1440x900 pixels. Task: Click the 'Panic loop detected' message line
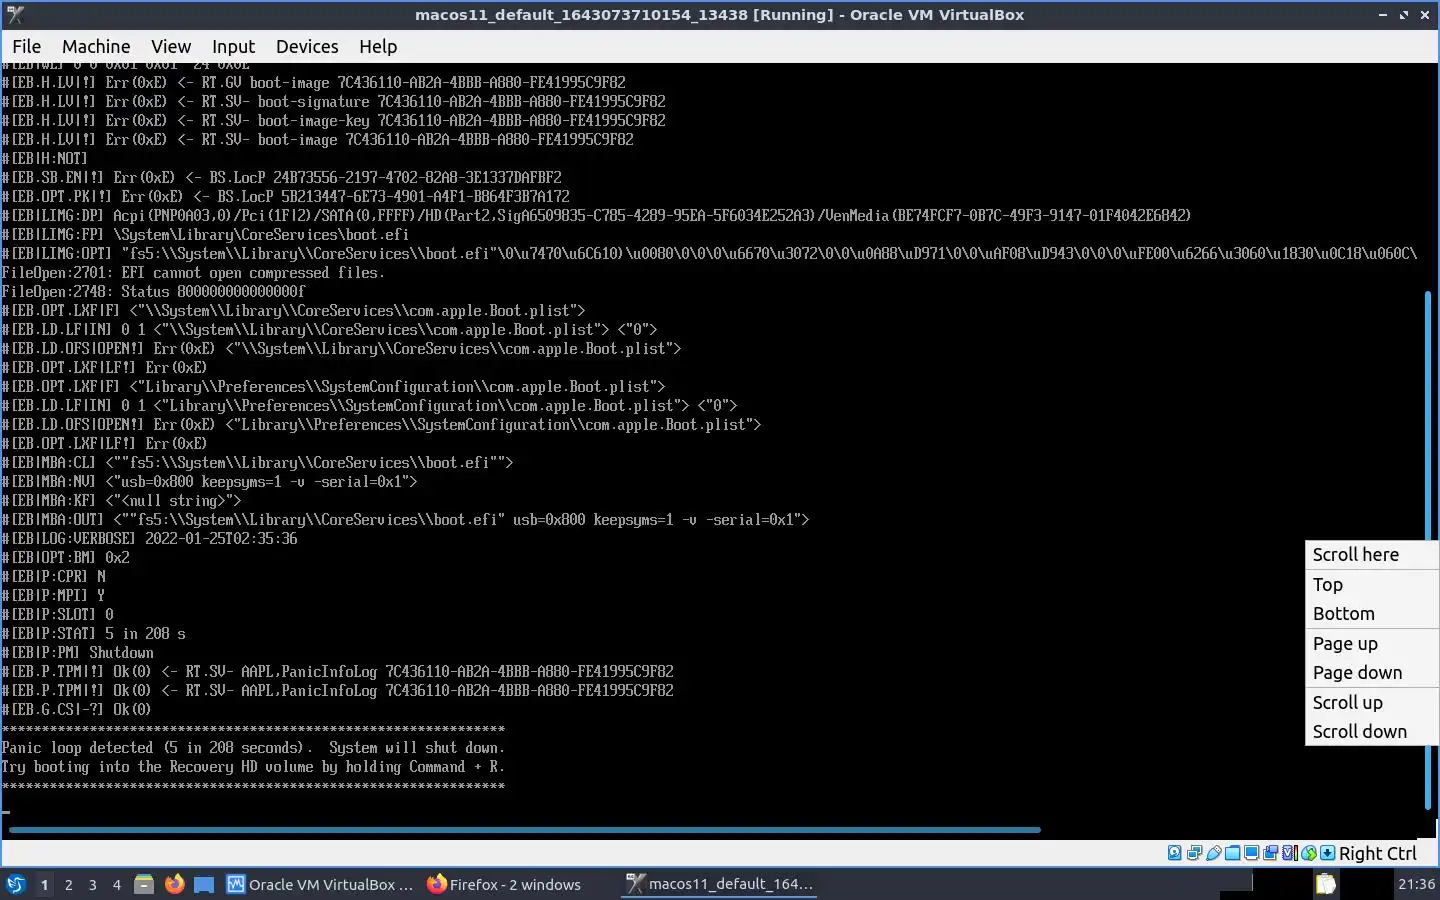(x=253, y=748)
